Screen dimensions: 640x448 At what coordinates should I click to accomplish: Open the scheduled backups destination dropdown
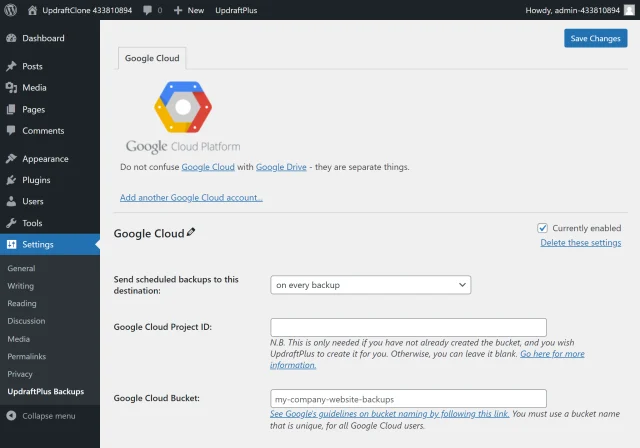370,285
